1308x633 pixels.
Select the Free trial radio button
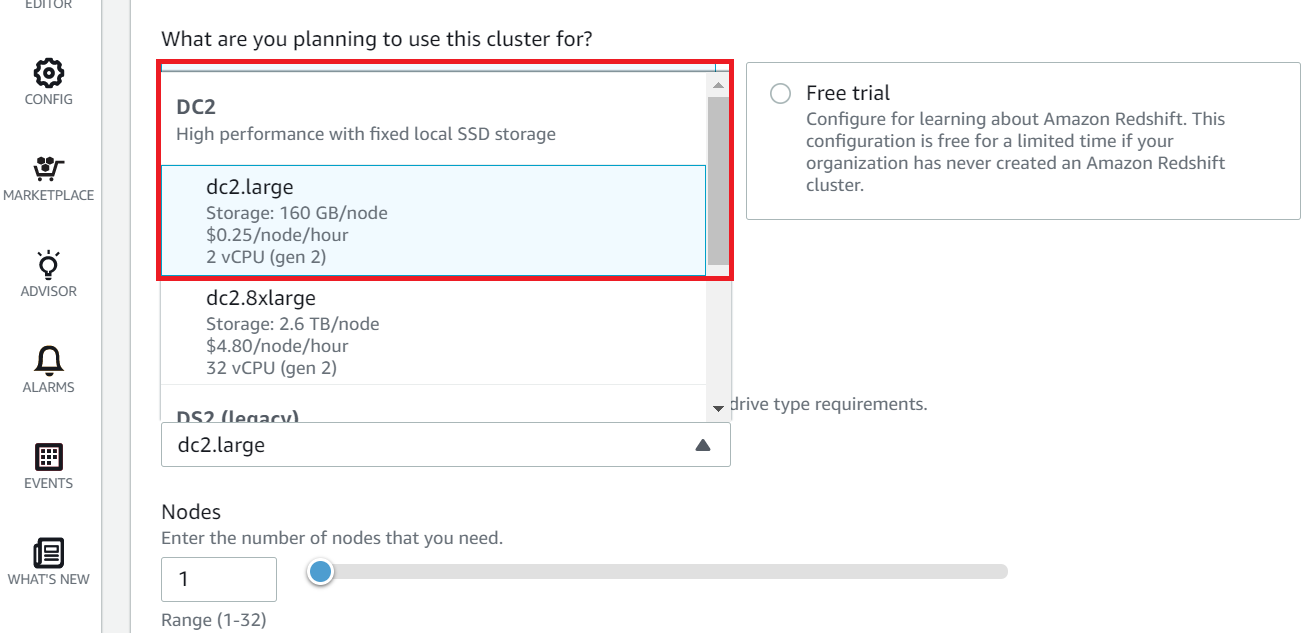point(780,93)
